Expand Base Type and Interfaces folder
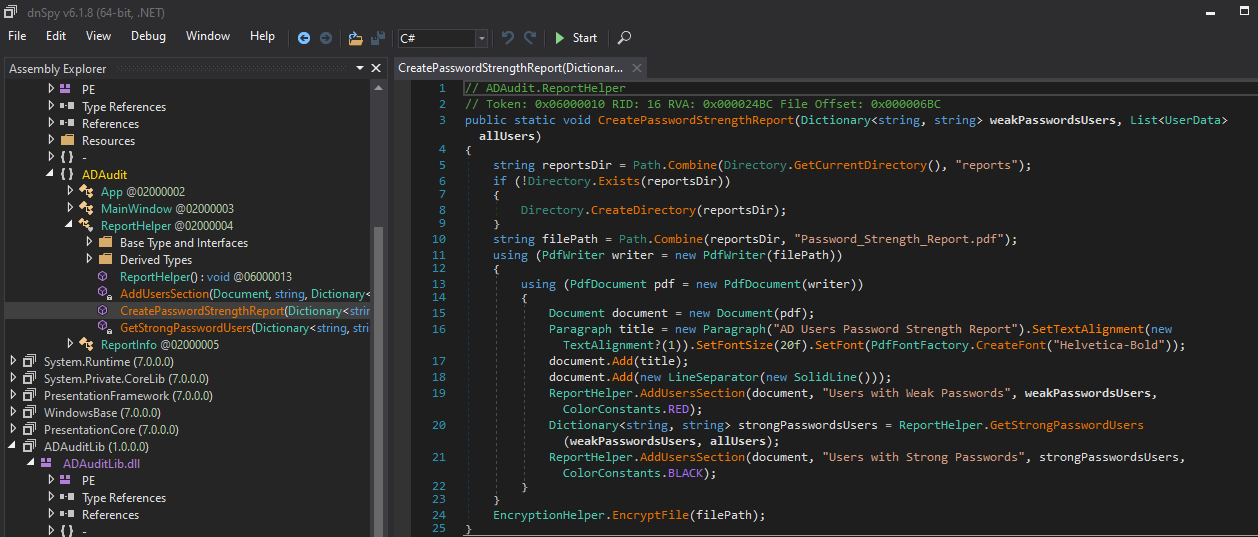The width and height of the screenshot is (1258, 537). [90, 242]
